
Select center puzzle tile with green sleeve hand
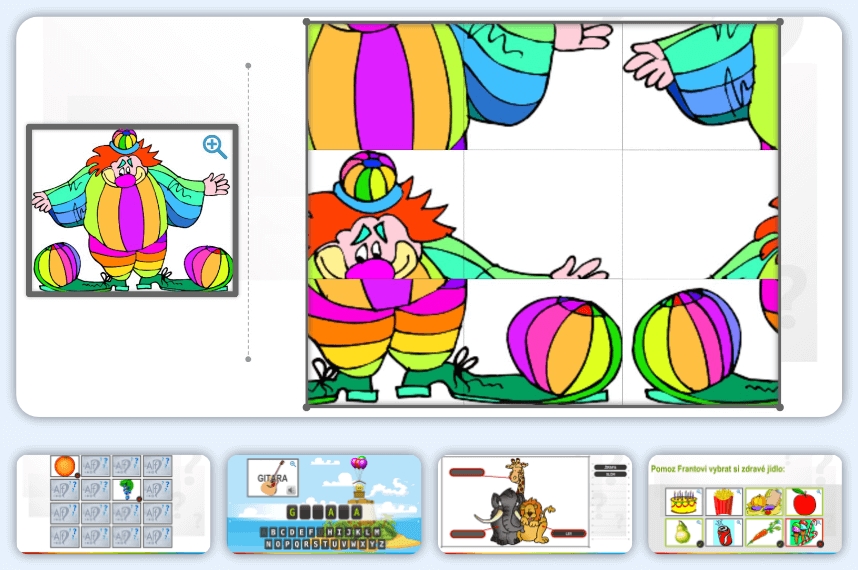coord(543,214)
